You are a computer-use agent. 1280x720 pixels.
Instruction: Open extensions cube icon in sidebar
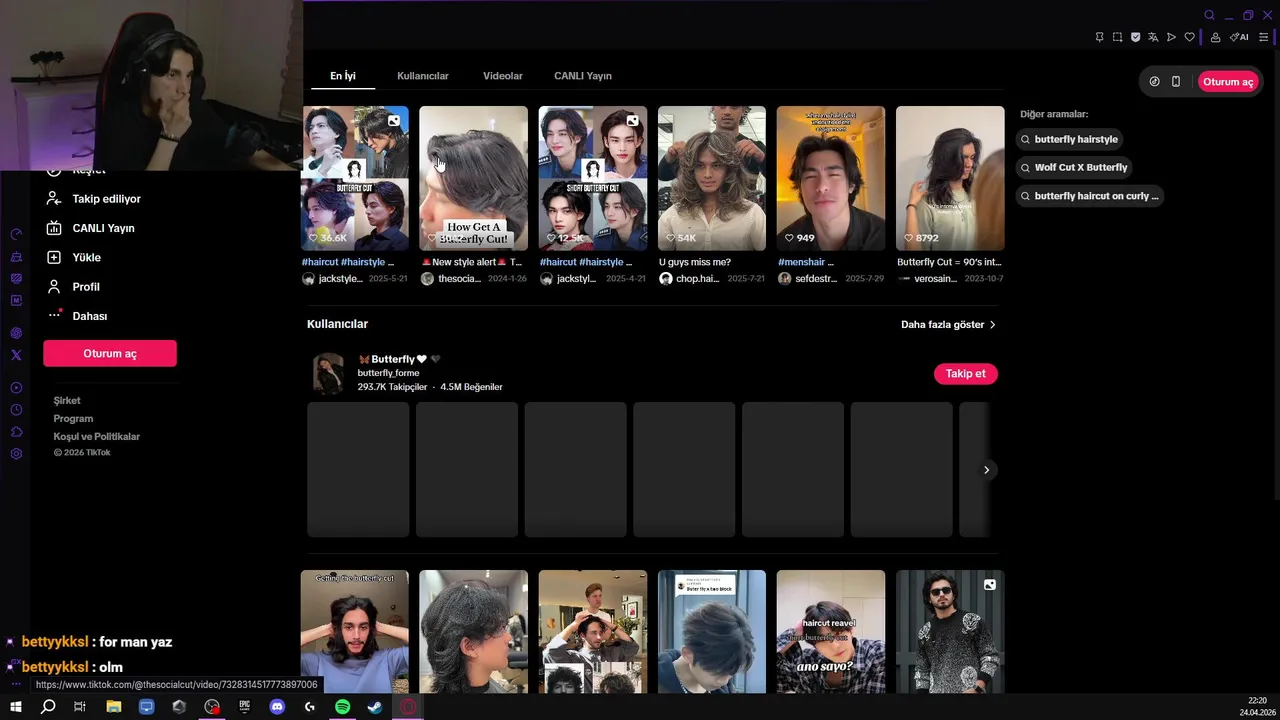tap(16, 432)
